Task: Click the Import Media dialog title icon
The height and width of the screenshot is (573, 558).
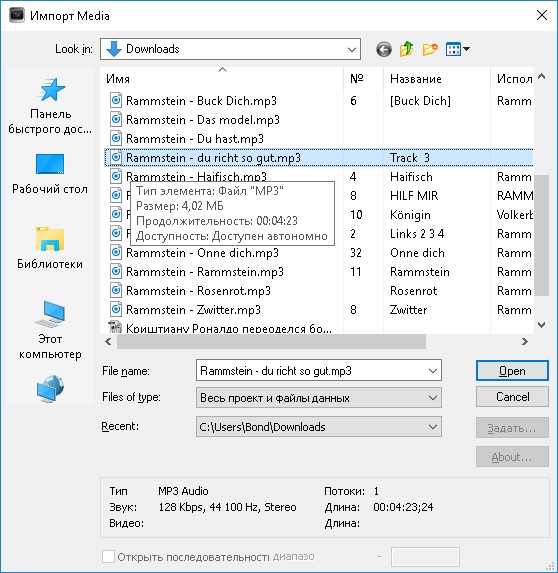Action: point(16,15)
